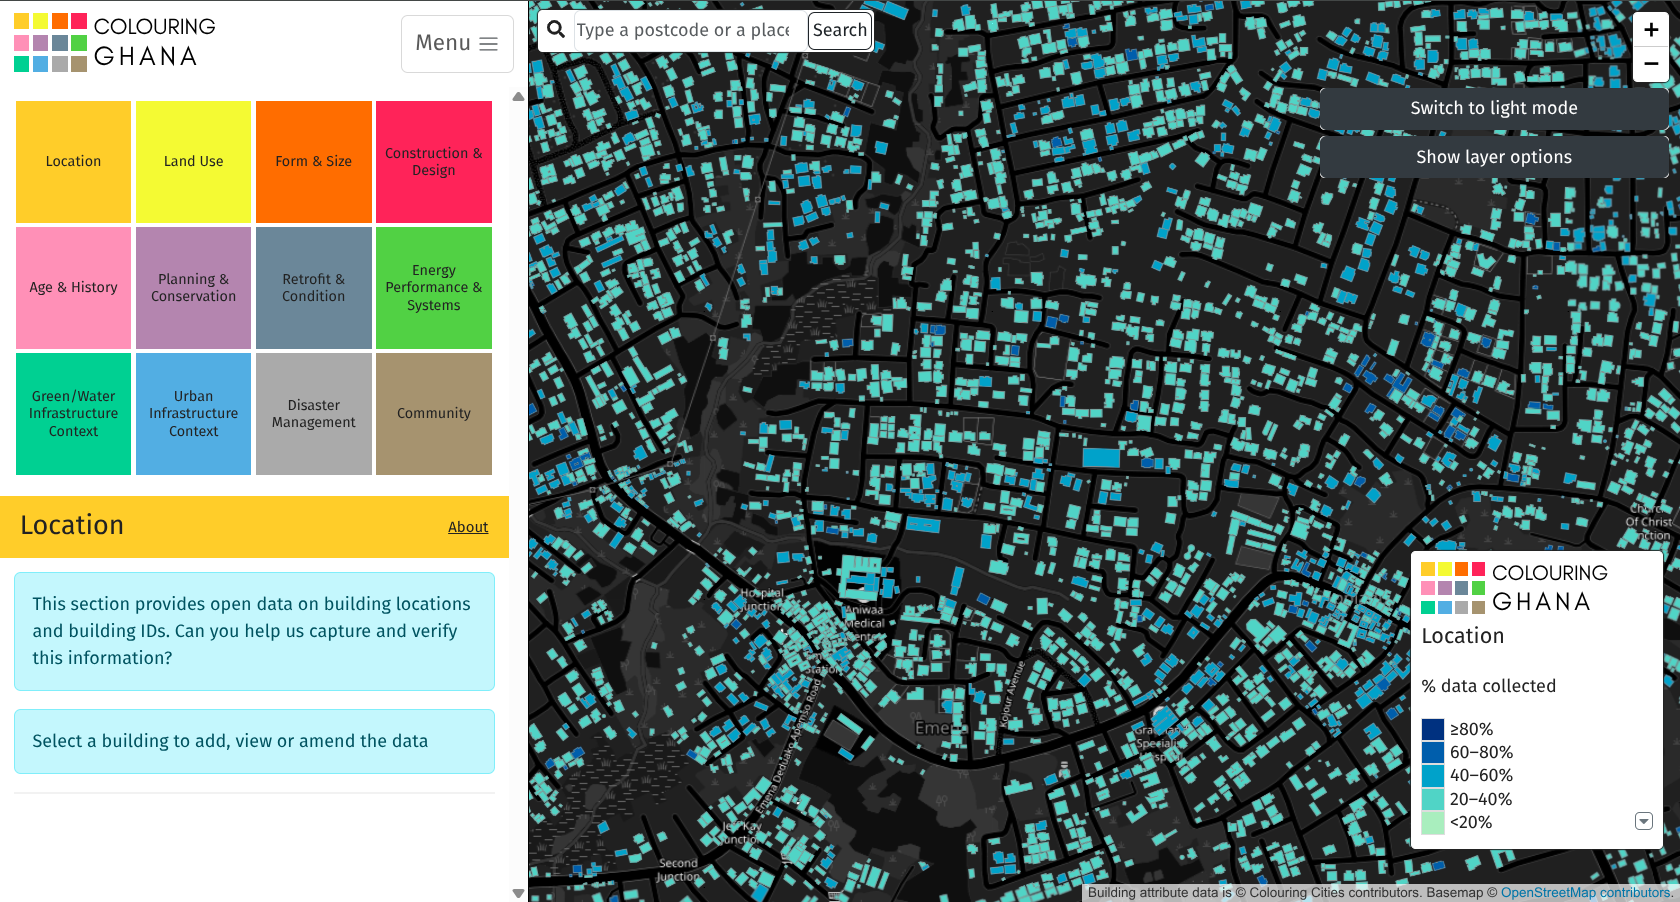
Task: Open the Community category tile
Action: coord(433,414)
